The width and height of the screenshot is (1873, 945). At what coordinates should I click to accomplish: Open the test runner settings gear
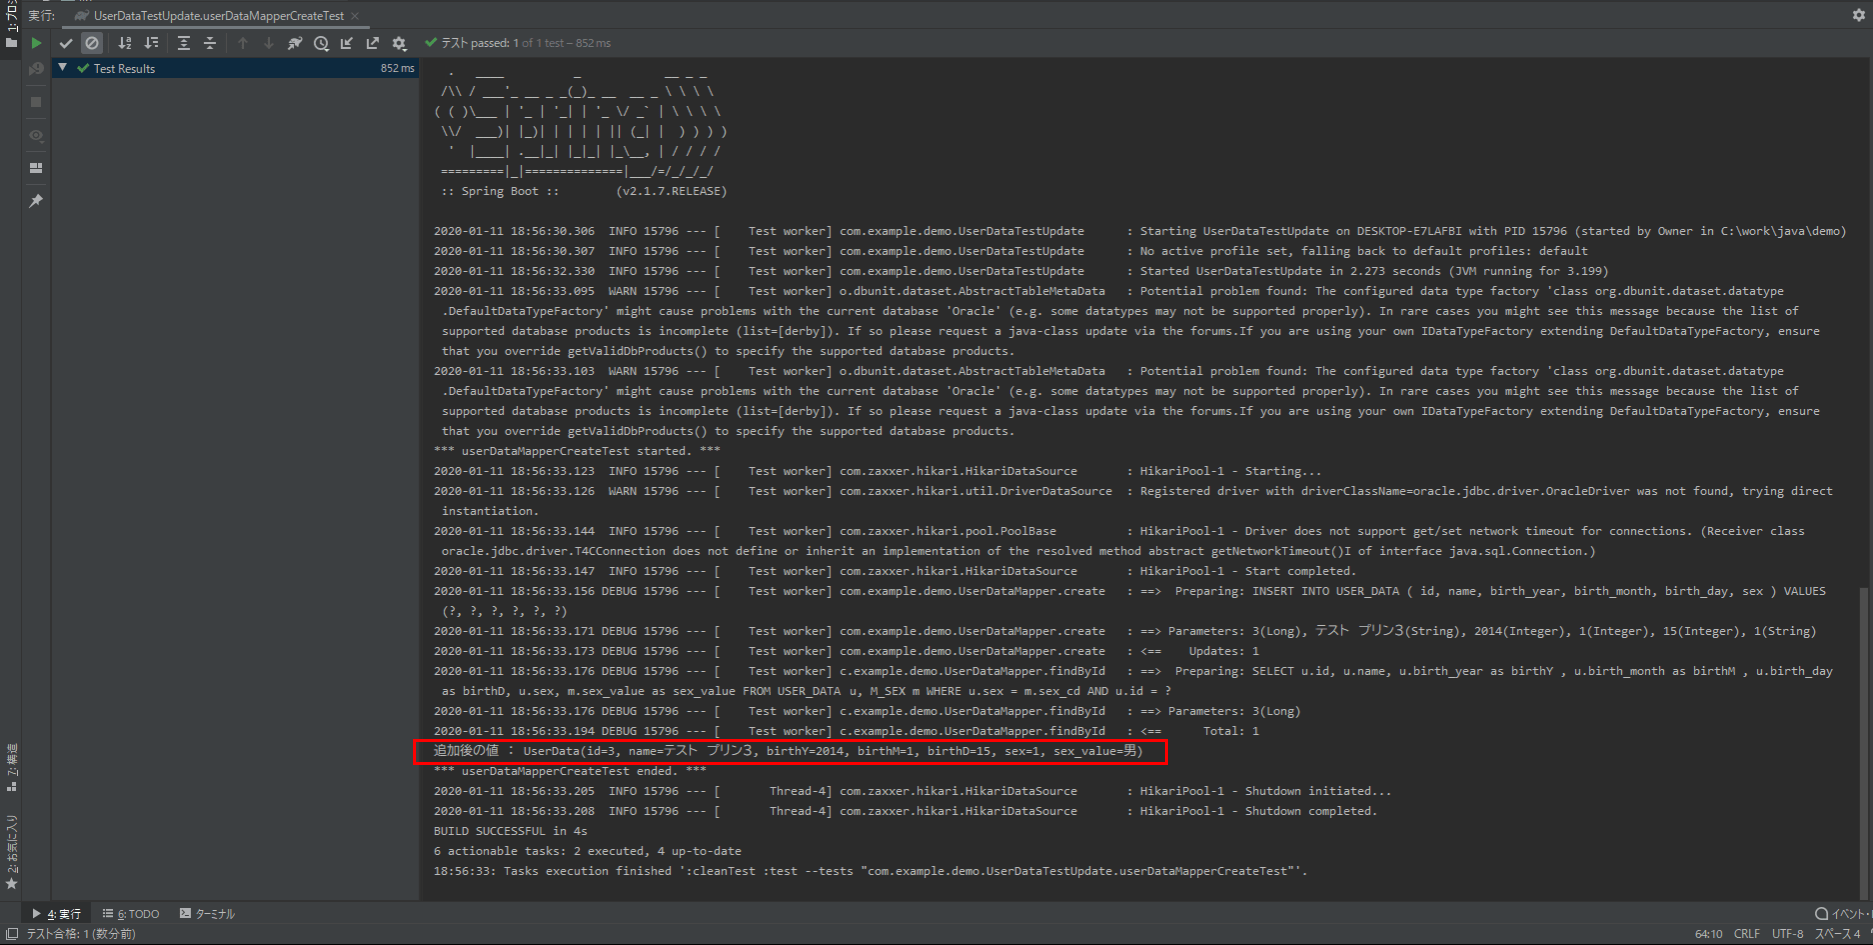pos(400,43)
